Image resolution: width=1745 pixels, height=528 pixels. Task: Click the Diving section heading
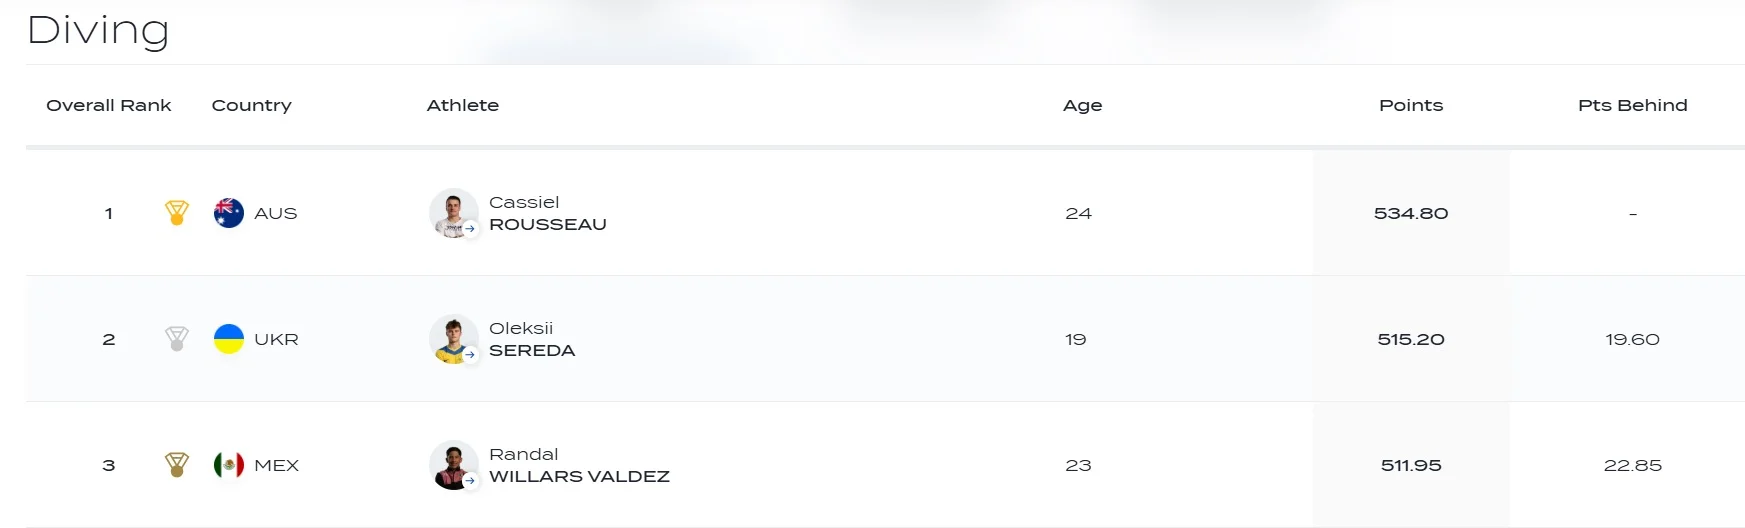(98, 30)
